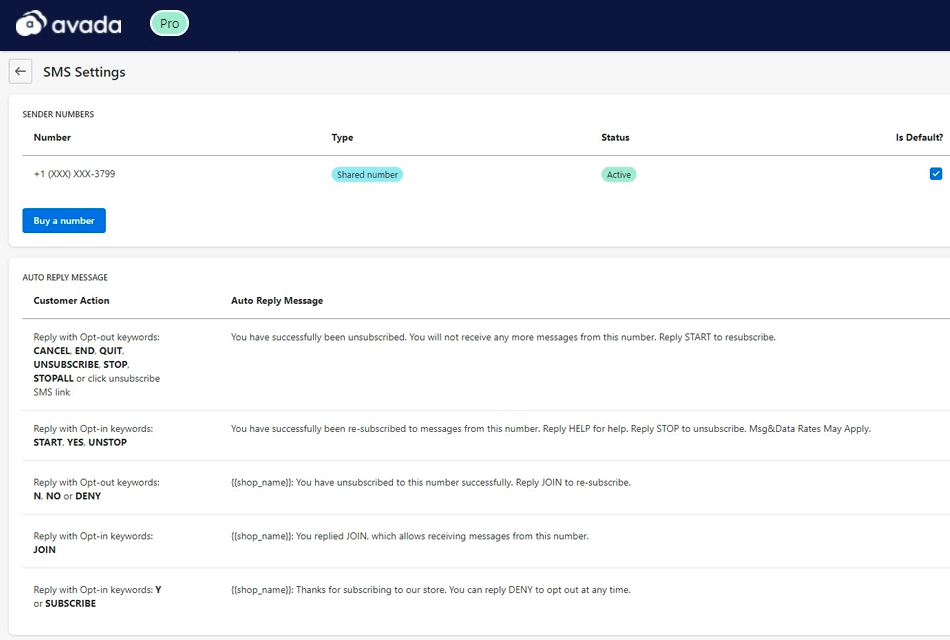Open the successfully been unsubscribed reply message

coord(503,337)
